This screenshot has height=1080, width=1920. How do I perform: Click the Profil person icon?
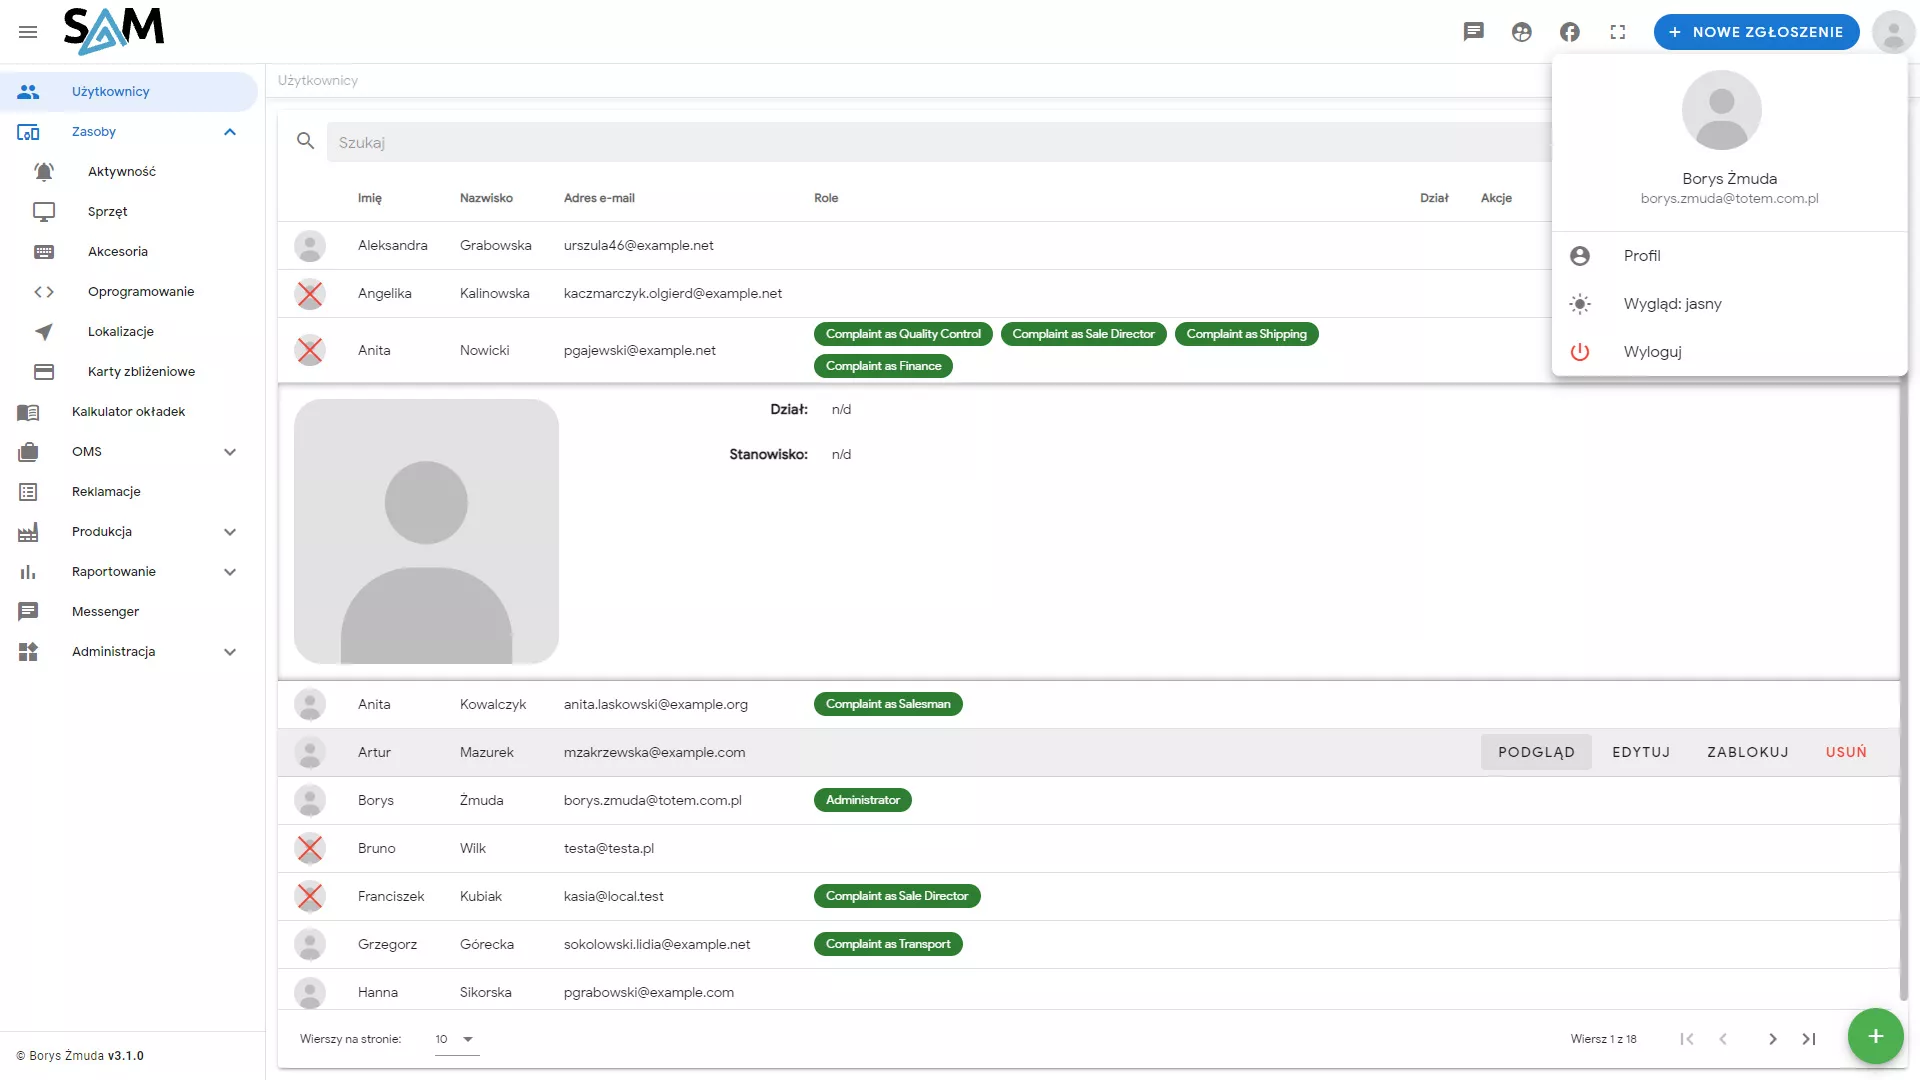(1580, 256)
